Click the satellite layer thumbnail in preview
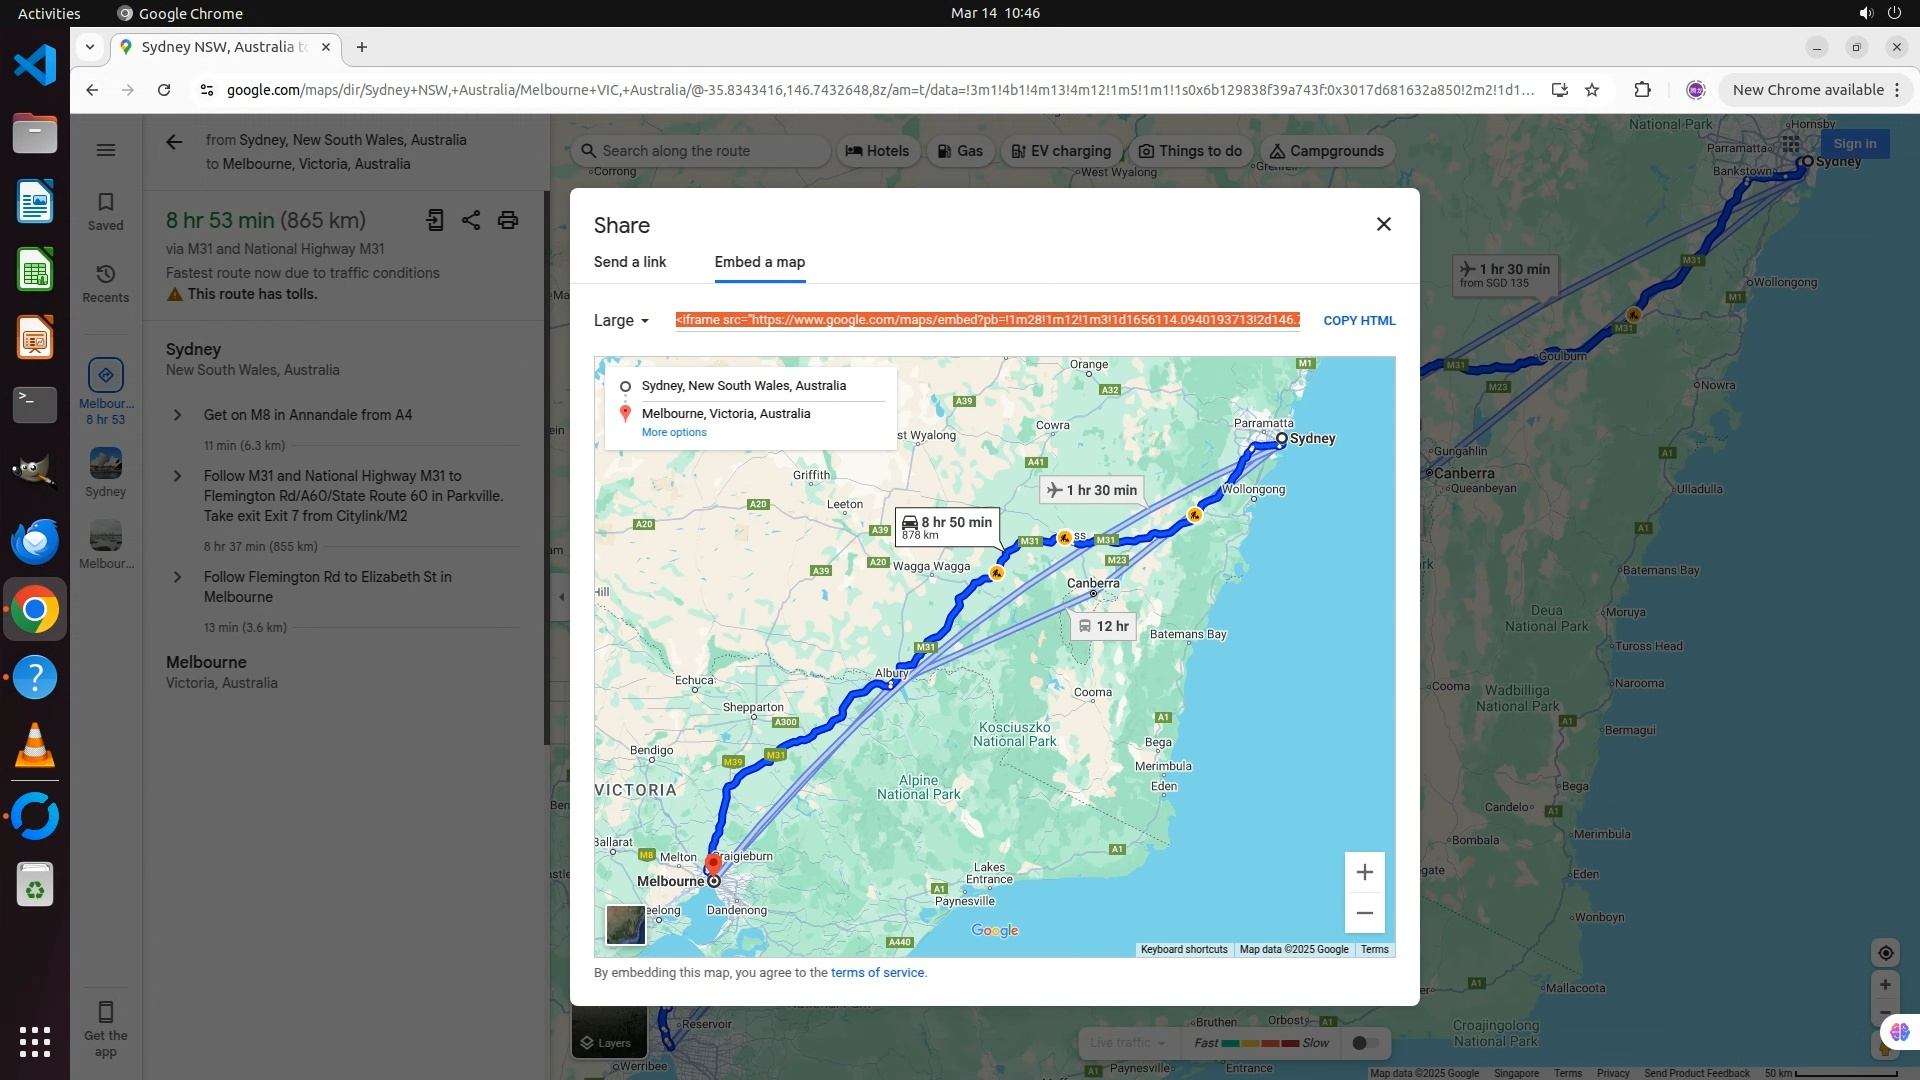 pyautogui.click(x=625, y=924)
